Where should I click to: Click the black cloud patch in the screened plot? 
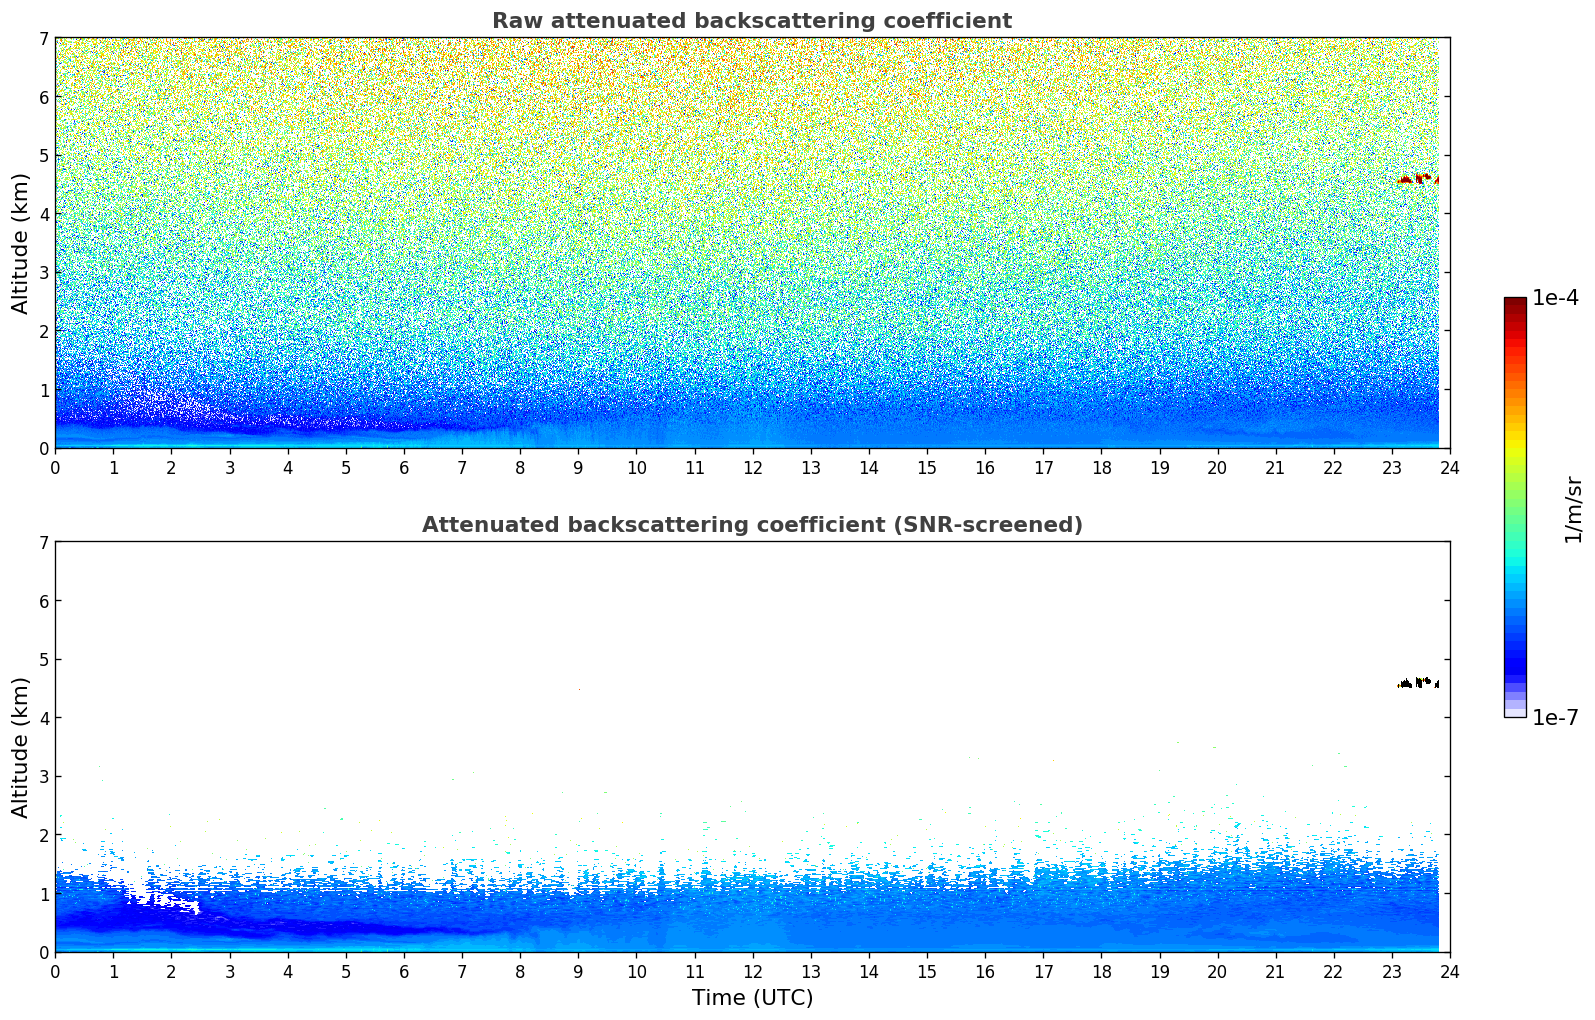(1418, 683)
